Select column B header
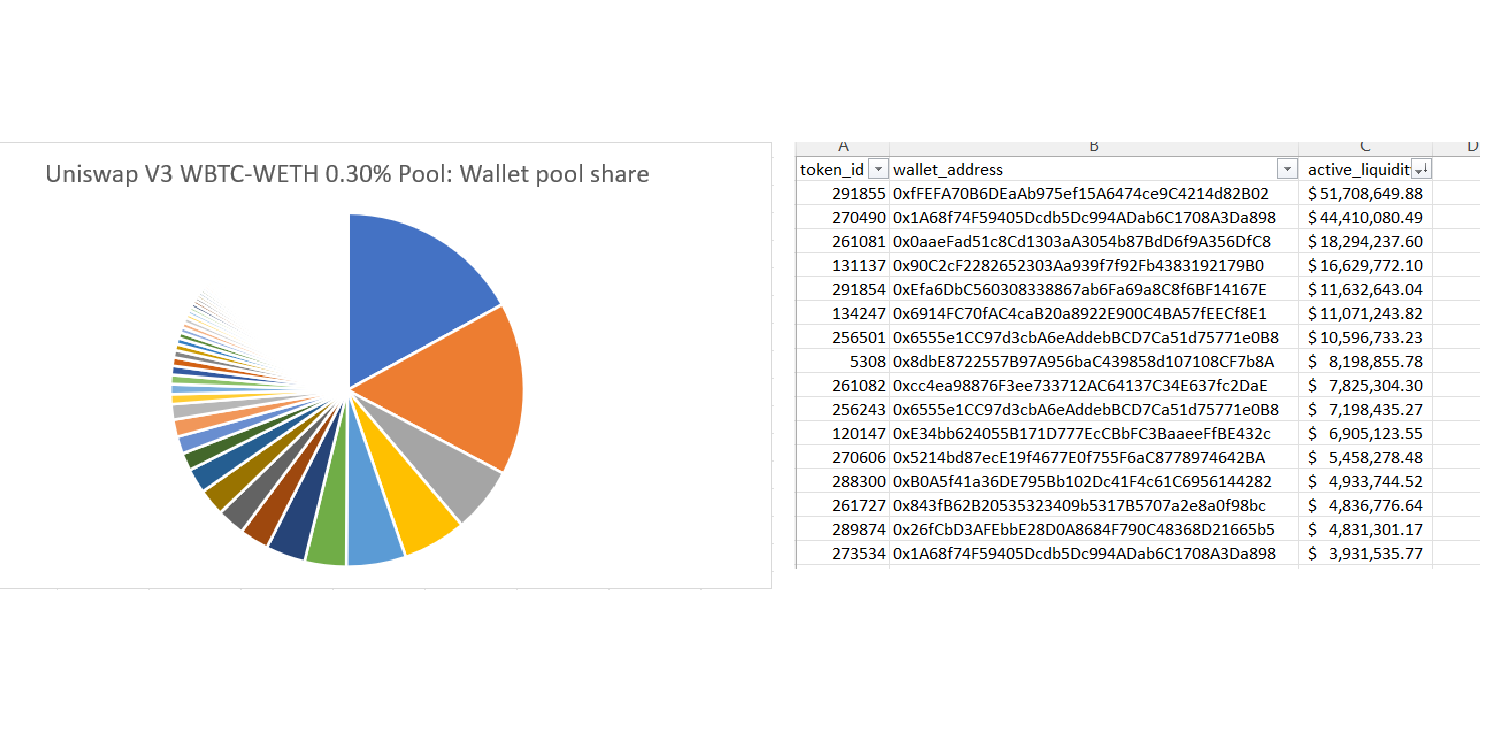 (x=1093, y=146)
